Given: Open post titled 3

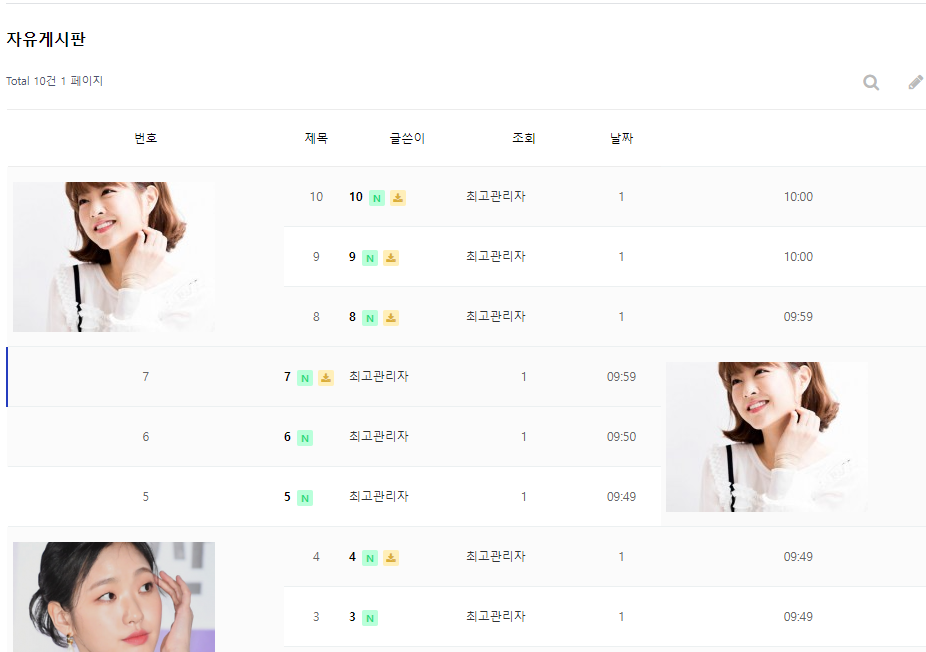Looking at the screenshot, I should tap(352, 617).
